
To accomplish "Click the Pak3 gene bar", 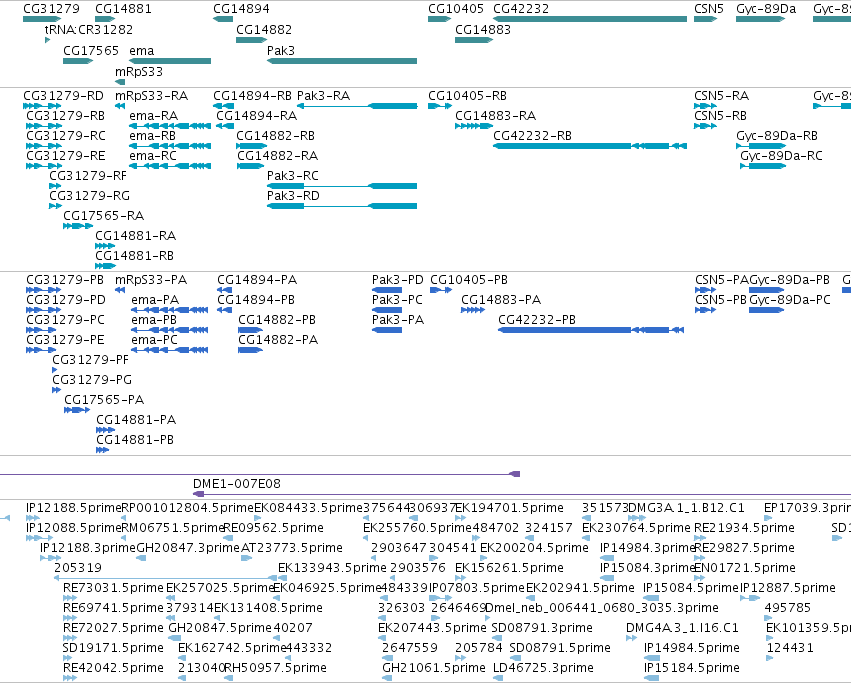I will [x=342, y=61].
